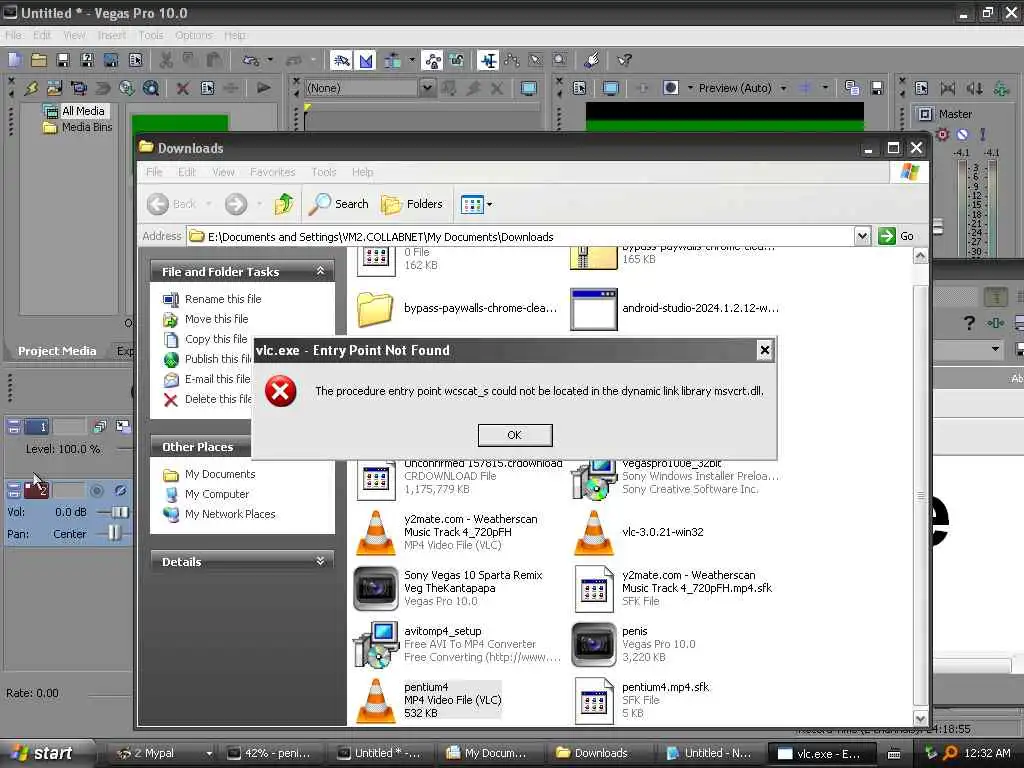Click the Remove Selected Media red X
This screenshot has width=1024, height=768.
click(x=183, y=88)
